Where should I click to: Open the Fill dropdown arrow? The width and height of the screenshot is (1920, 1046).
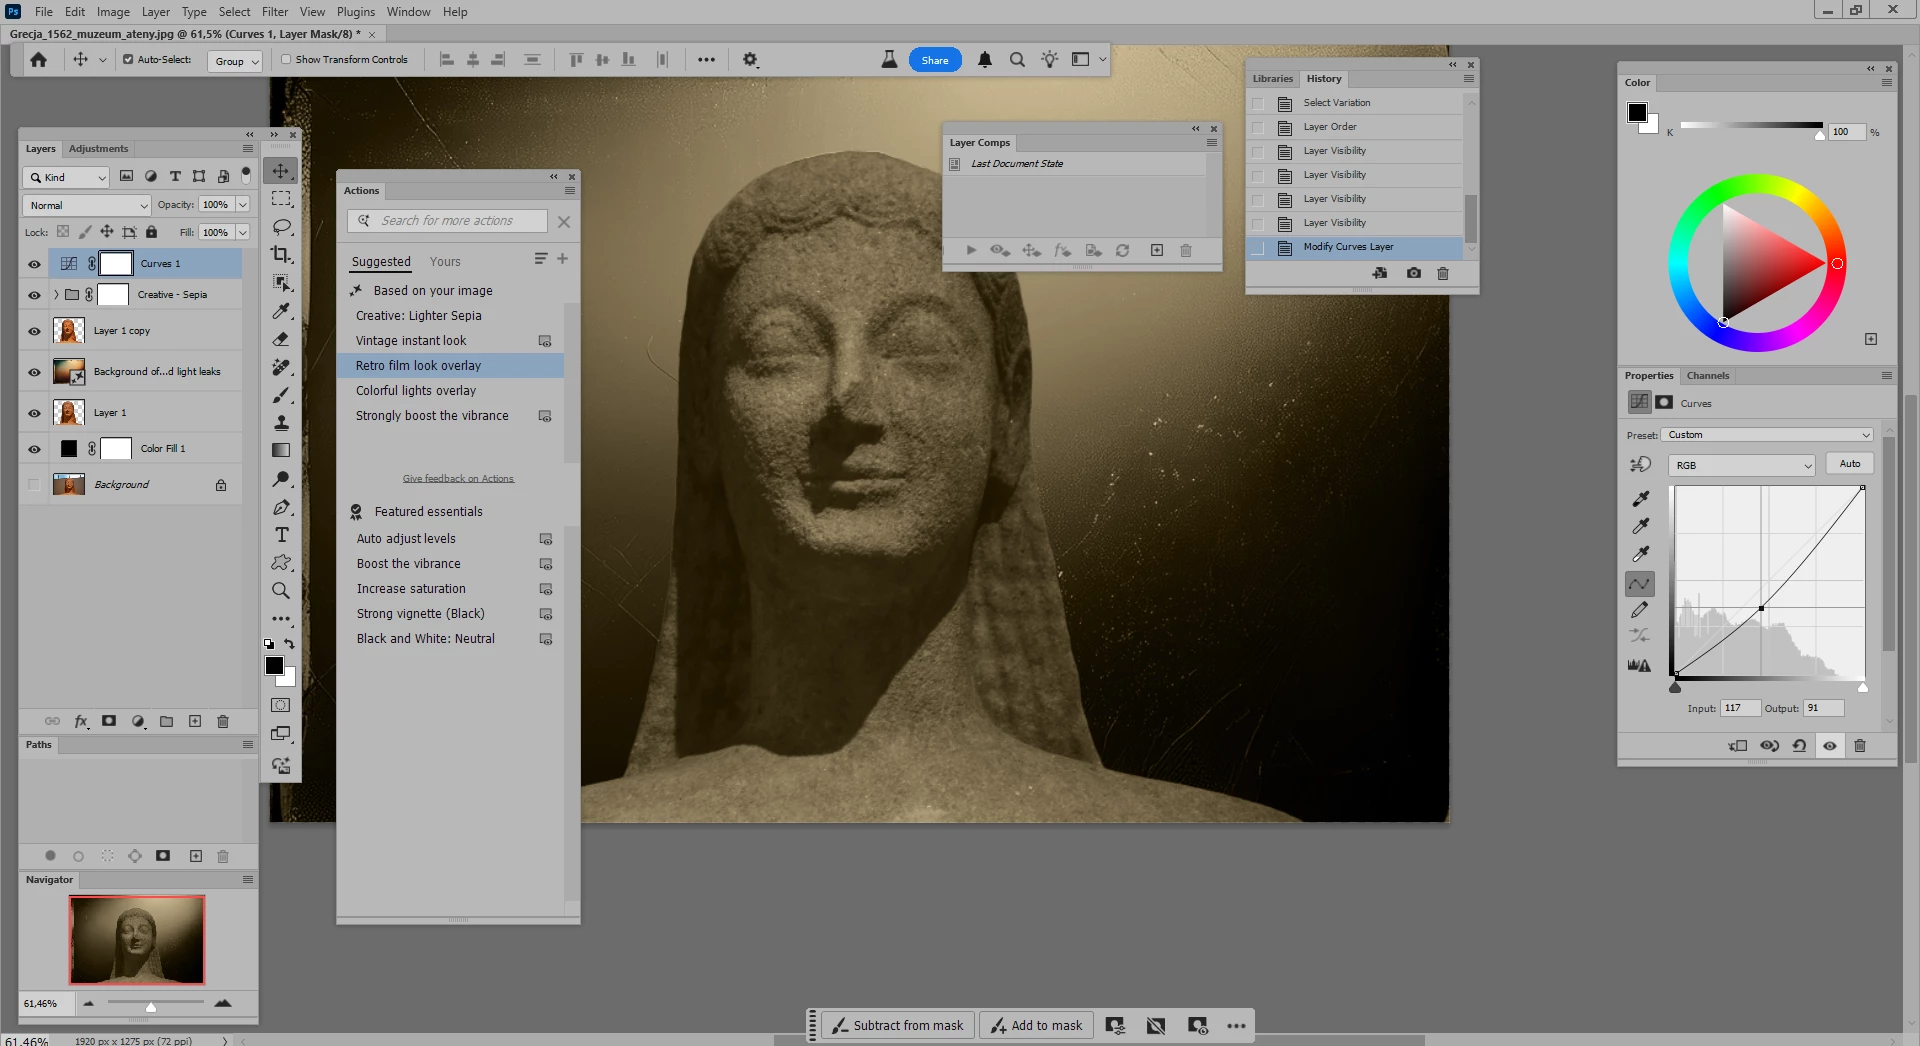(x=243, y=232)
